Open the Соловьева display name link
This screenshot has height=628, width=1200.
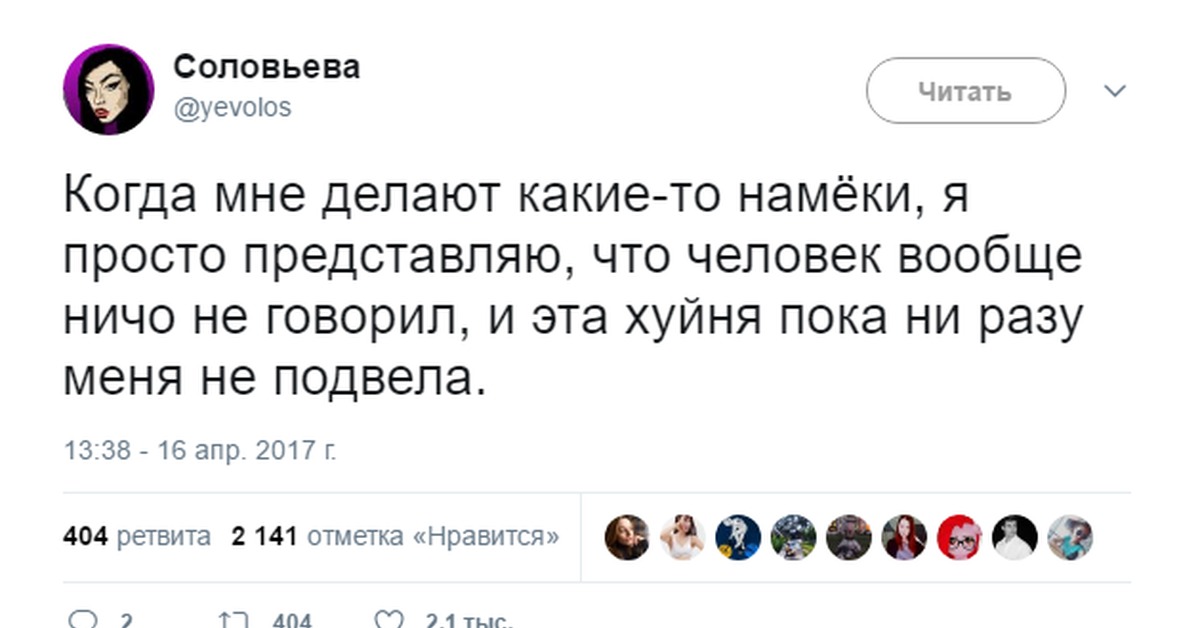pyautogui.click(x=266, y=68)
